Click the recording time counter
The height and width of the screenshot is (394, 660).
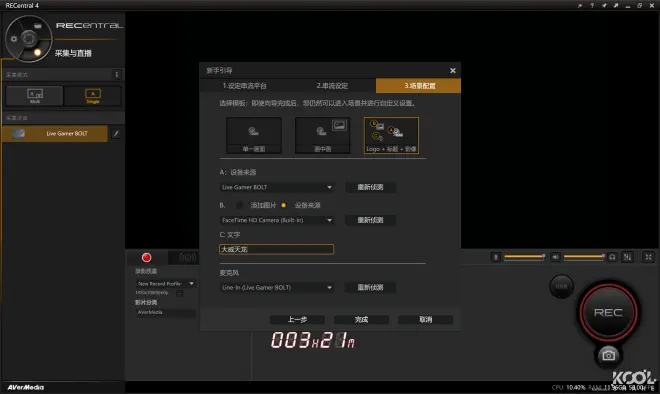[313, 340]
